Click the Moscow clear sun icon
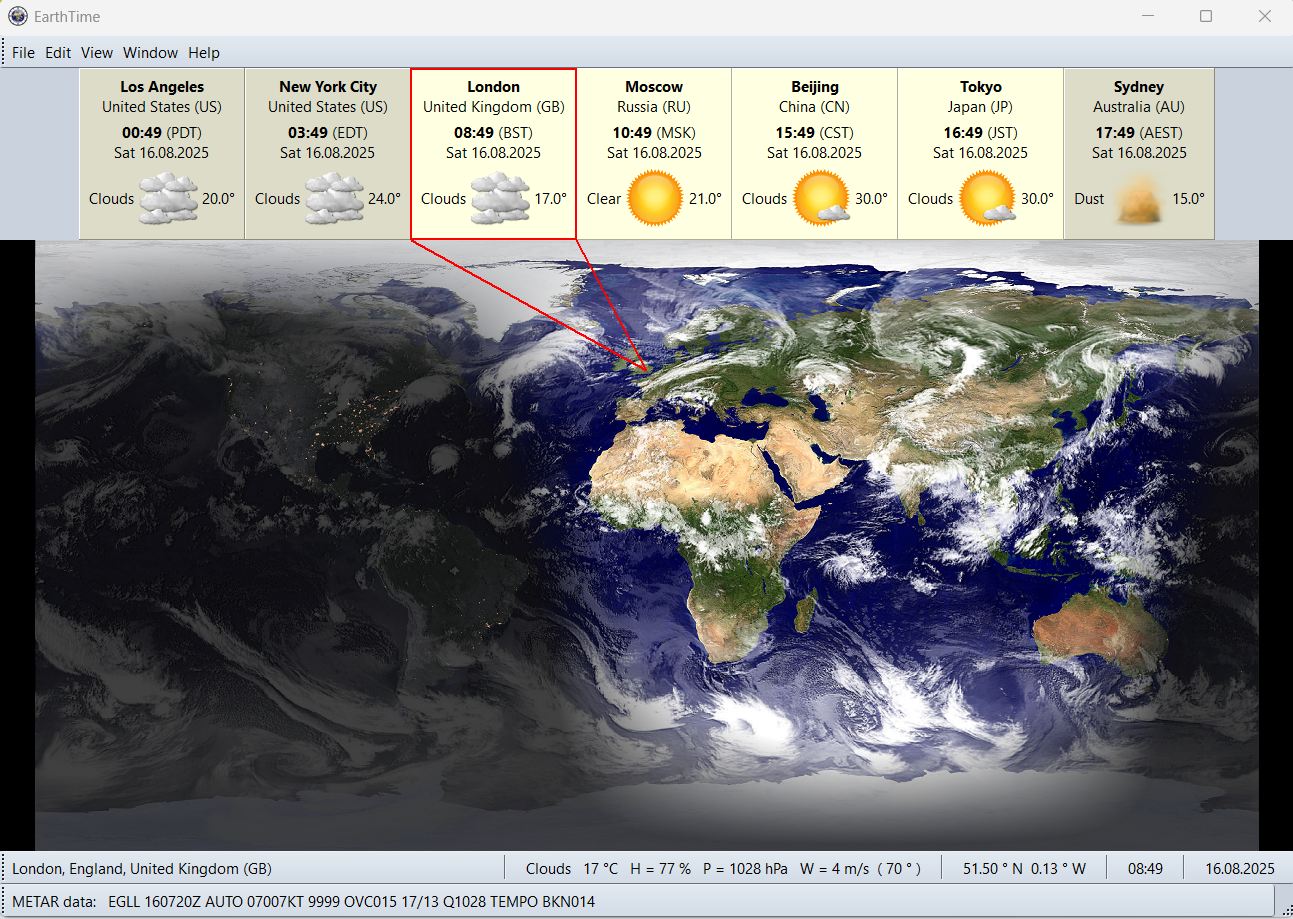The width and height of the screenshot is (1293, 919). pyautogui.click(x=655, y=198)
